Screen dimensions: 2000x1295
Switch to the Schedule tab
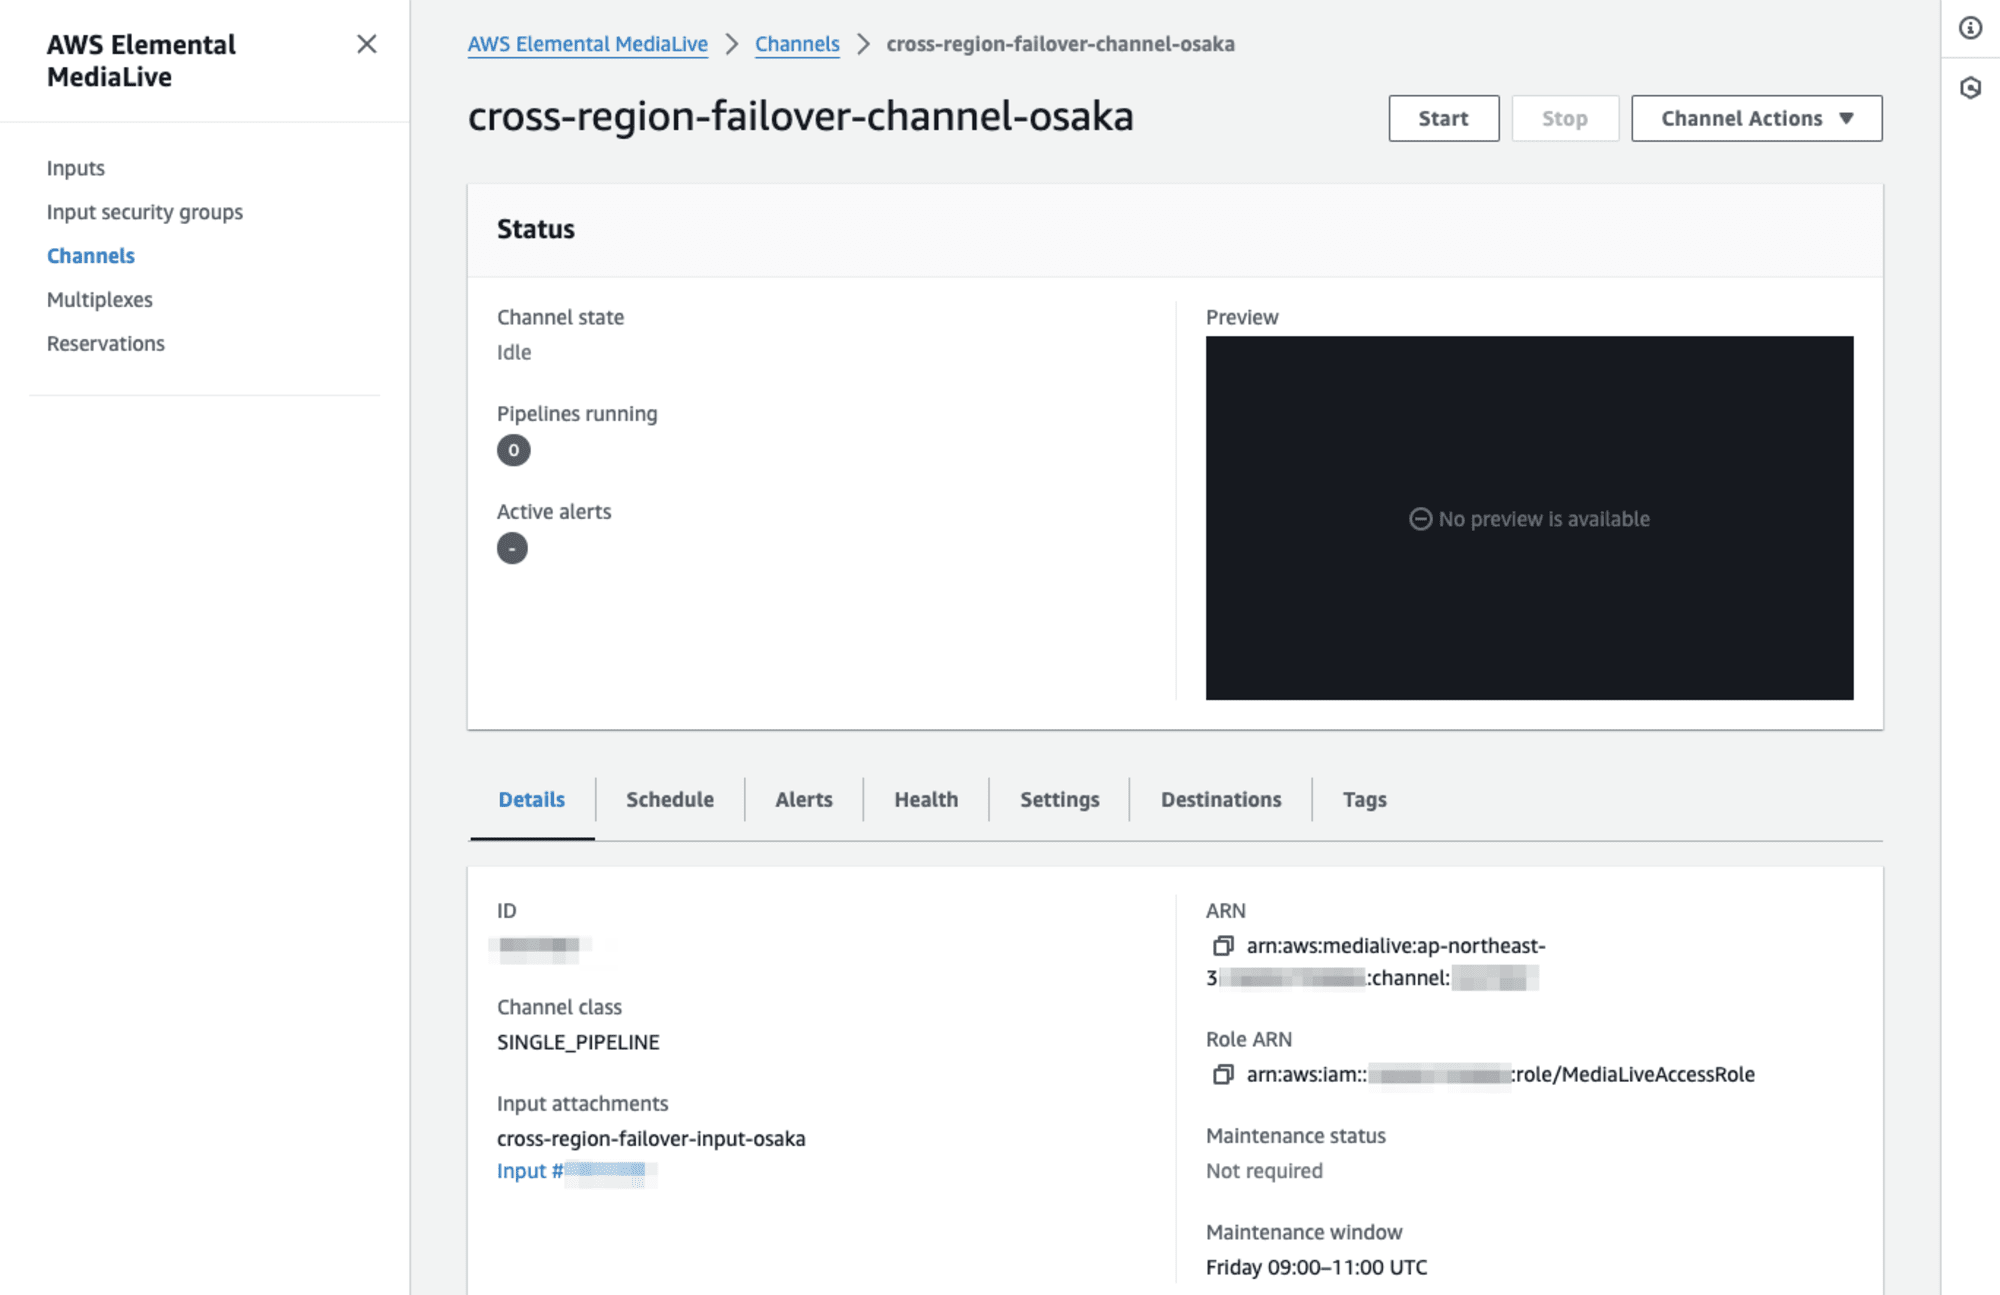(670, 799)
